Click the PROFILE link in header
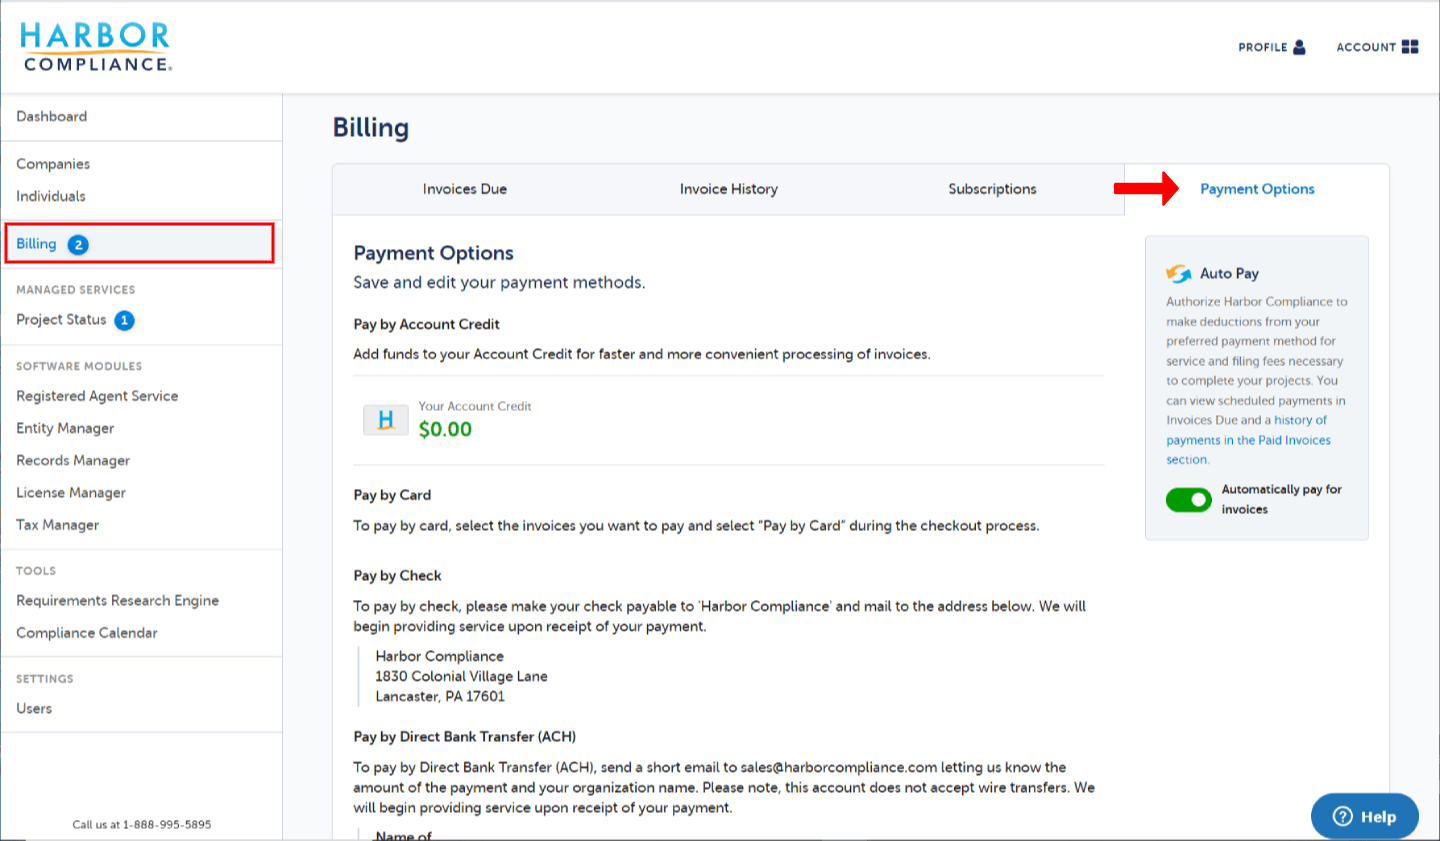 coord(1263,47)
